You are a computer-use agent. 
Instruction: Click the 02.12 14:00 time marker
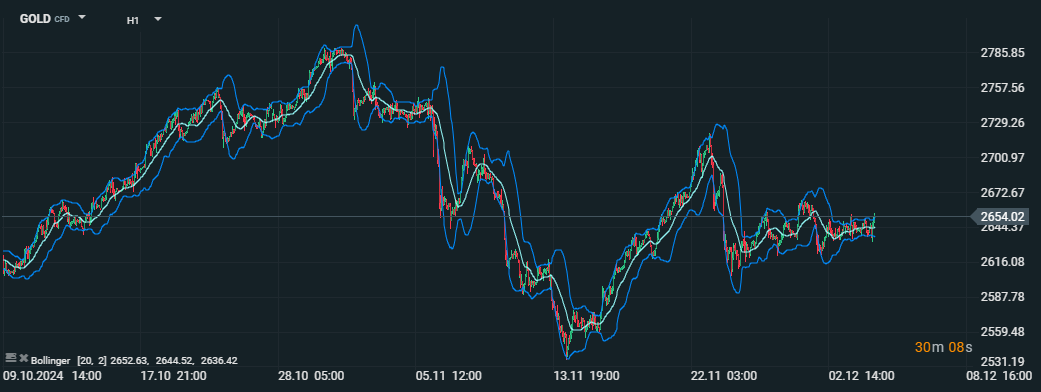(861, 376)
